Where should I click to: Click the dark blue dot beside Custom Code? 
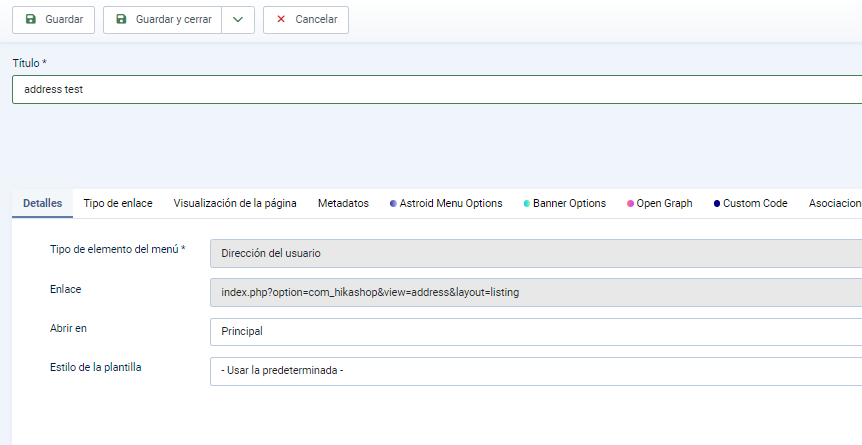[x=717, y=204]
